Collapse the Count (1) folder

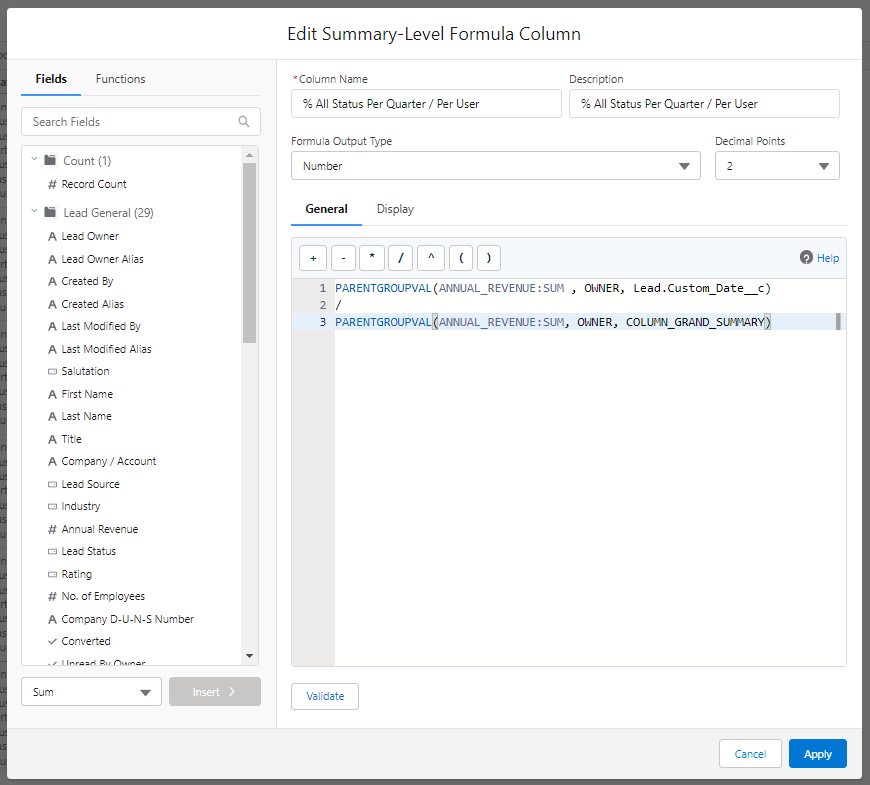pos(34,160)
